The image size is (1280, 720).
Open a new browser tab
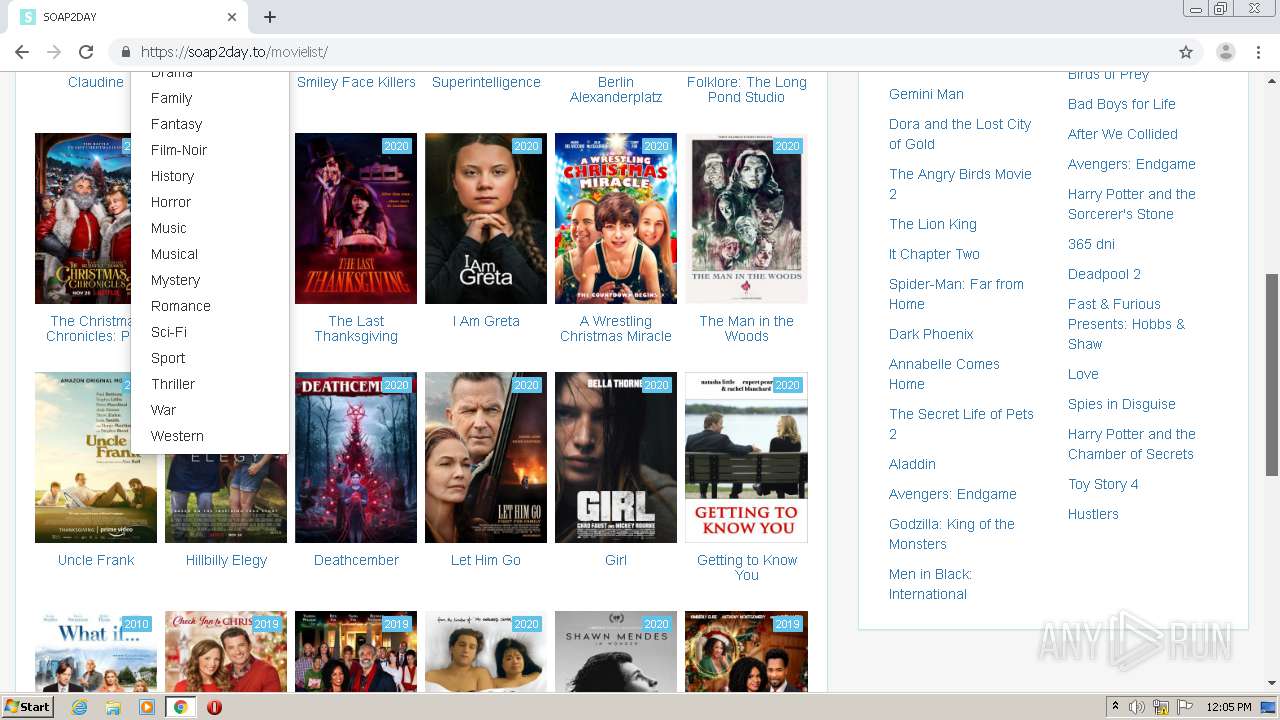coord(270,17)
